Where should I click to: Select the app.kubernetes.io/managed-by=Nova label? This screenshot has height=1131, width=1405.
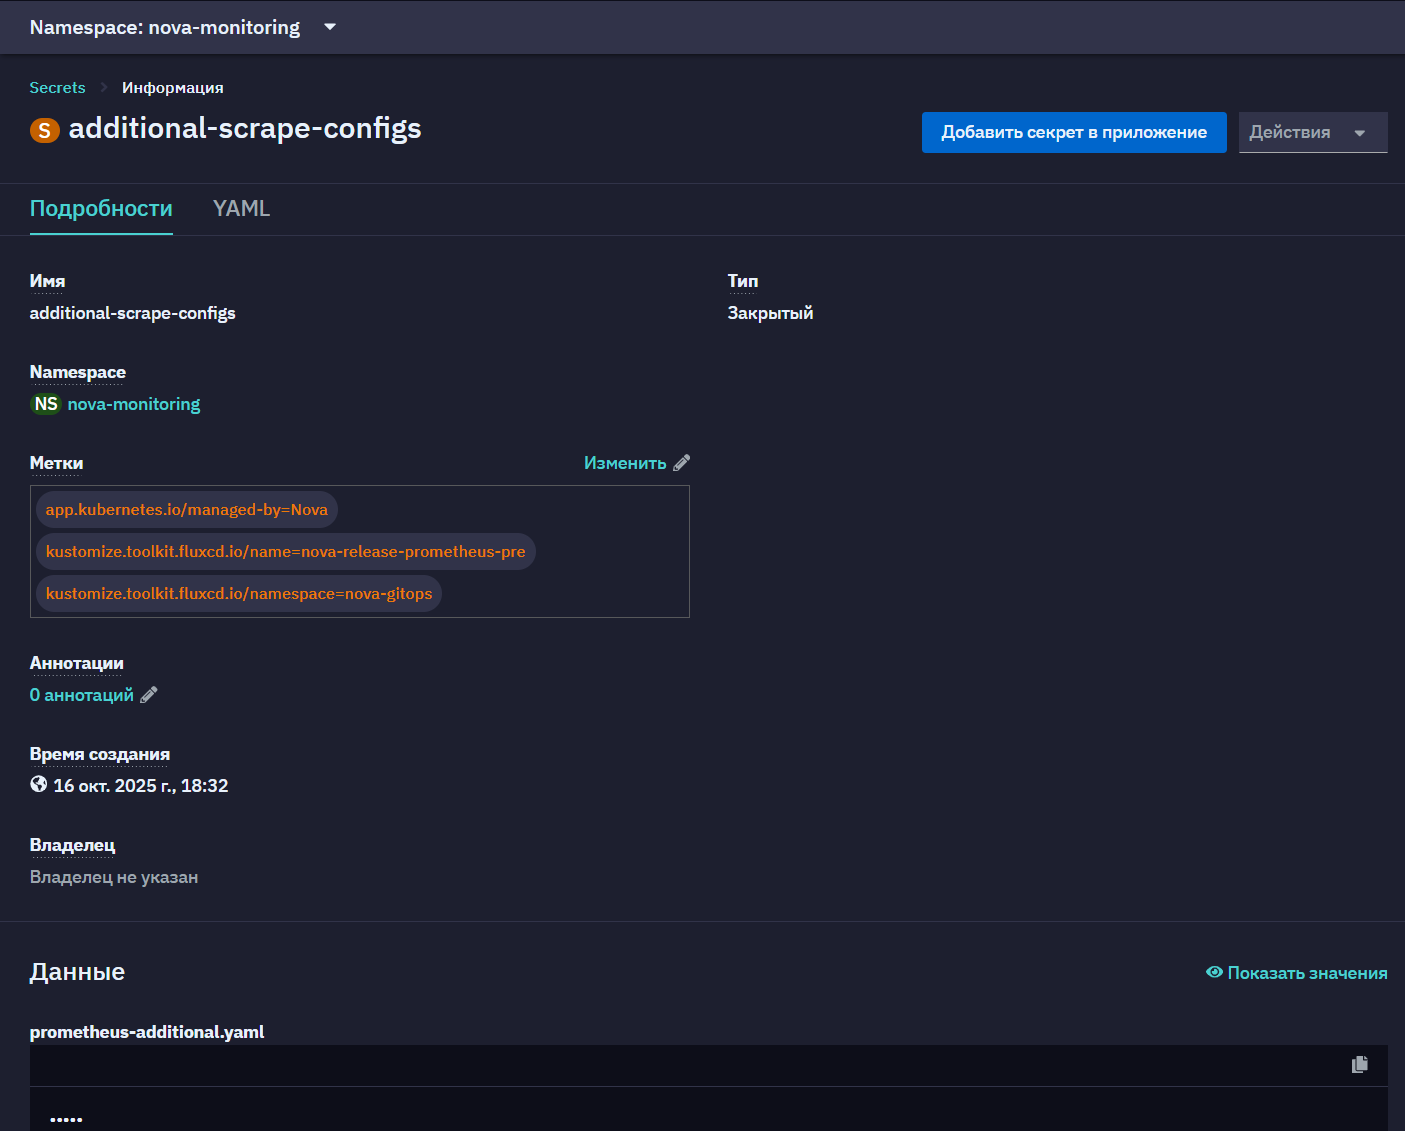(187, 510)
